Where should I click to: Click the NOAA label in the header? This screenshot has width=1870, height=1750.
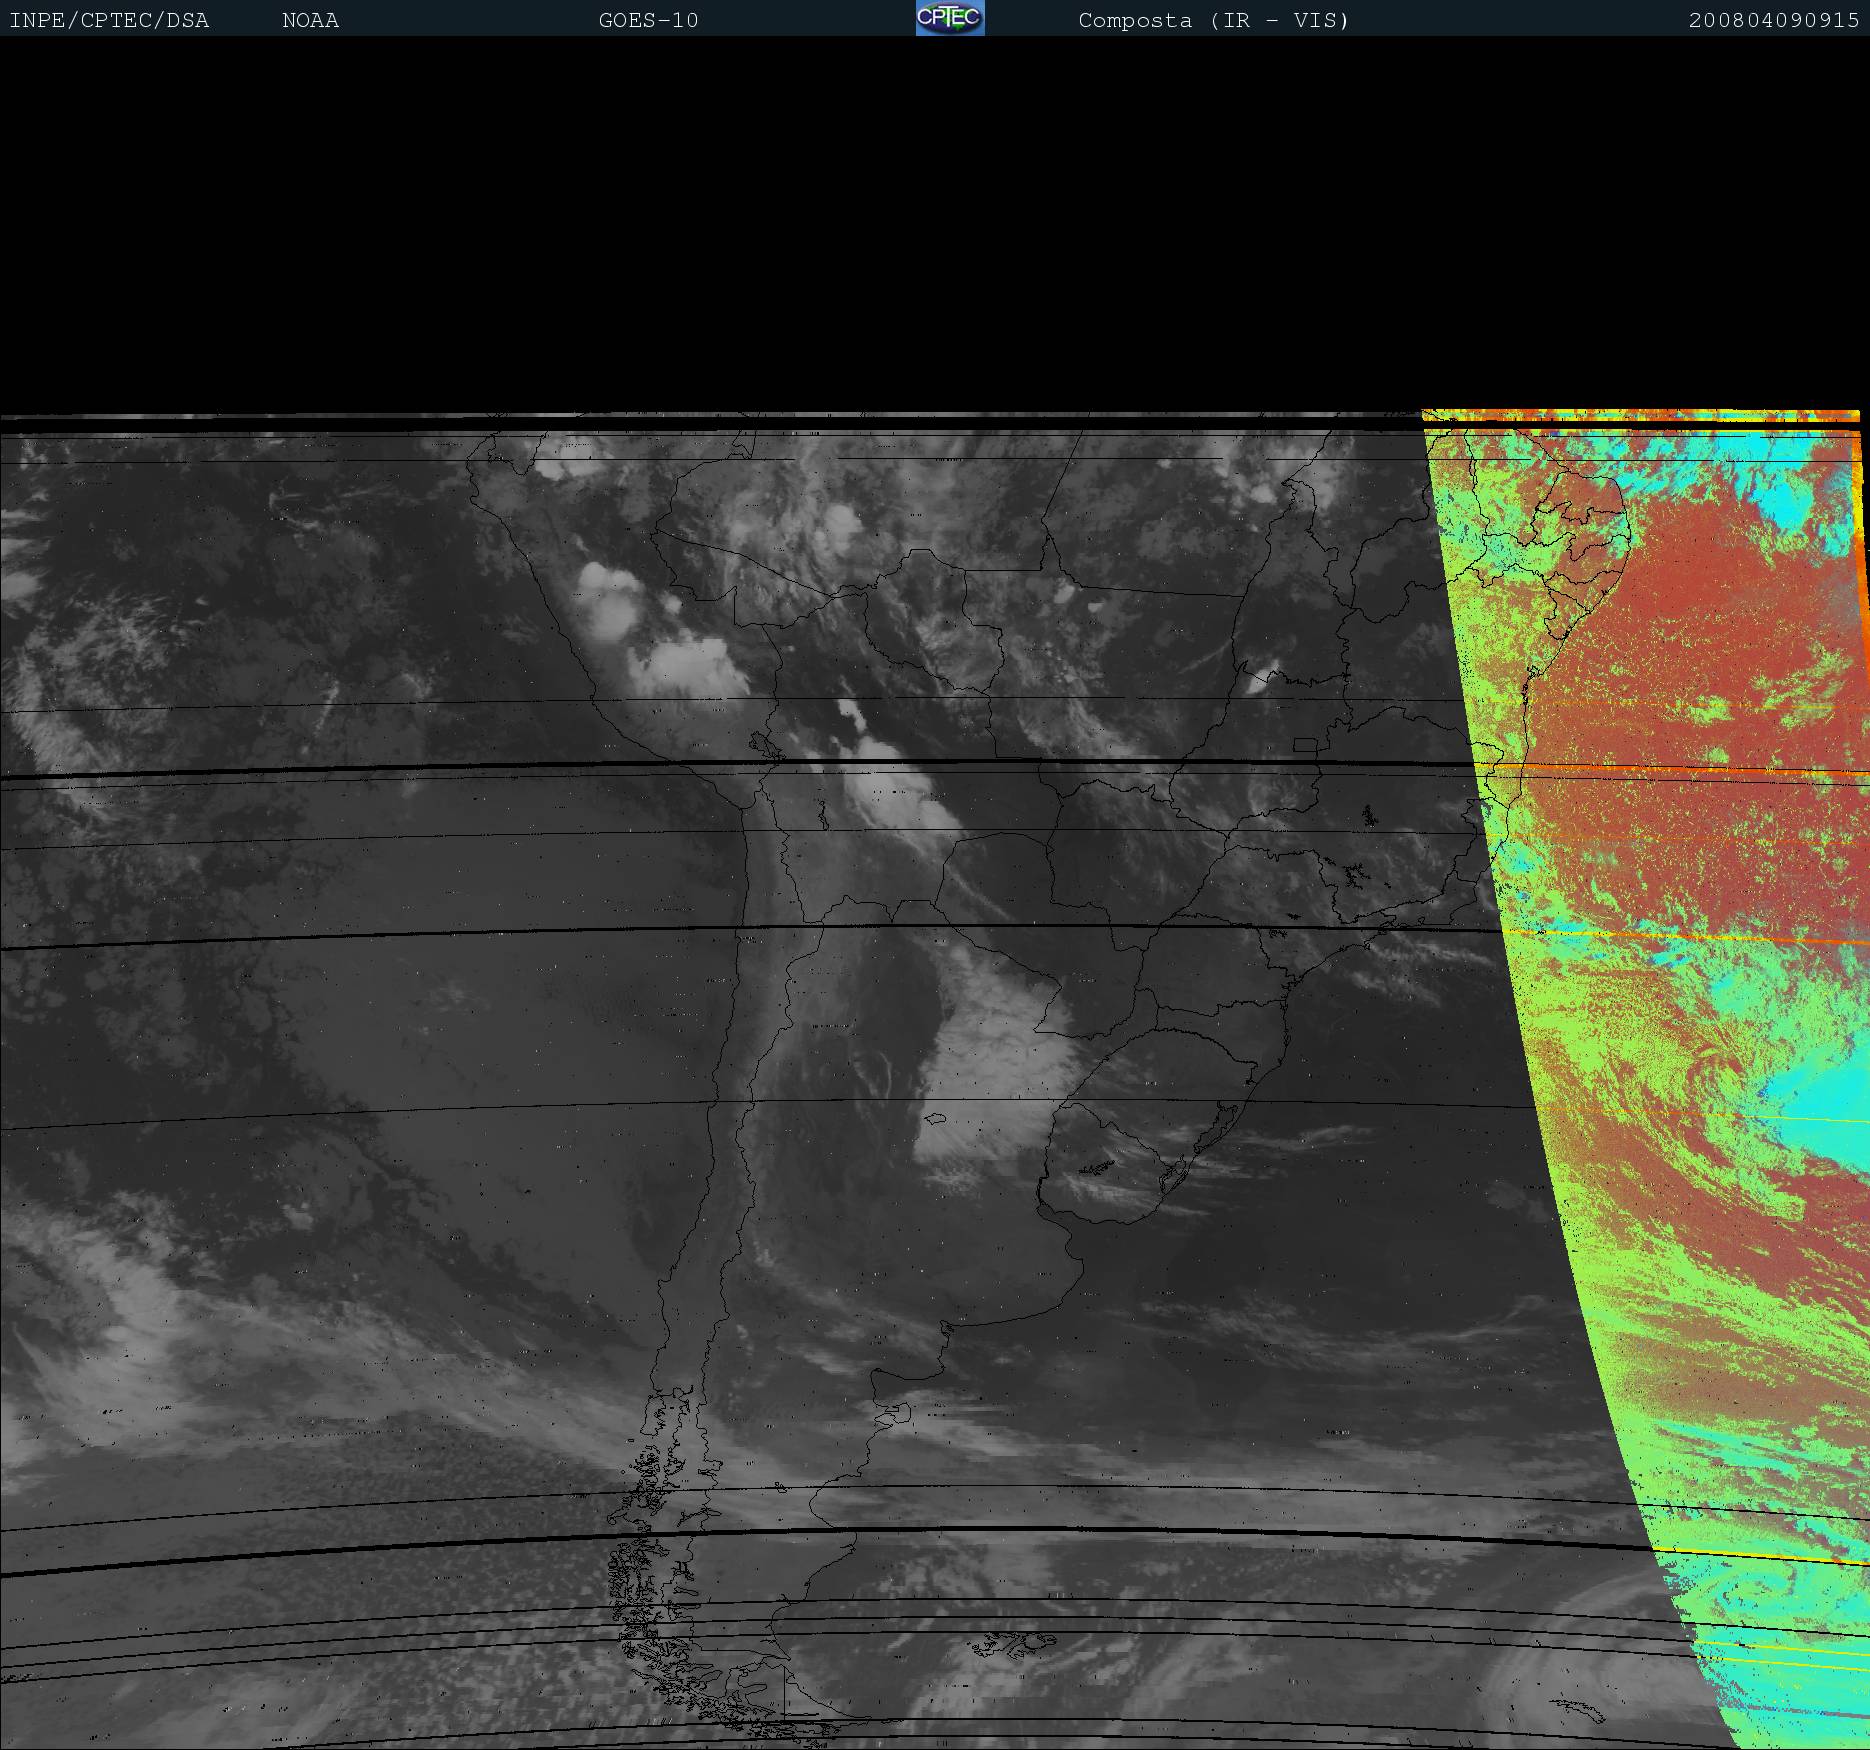tap(311, 21)
